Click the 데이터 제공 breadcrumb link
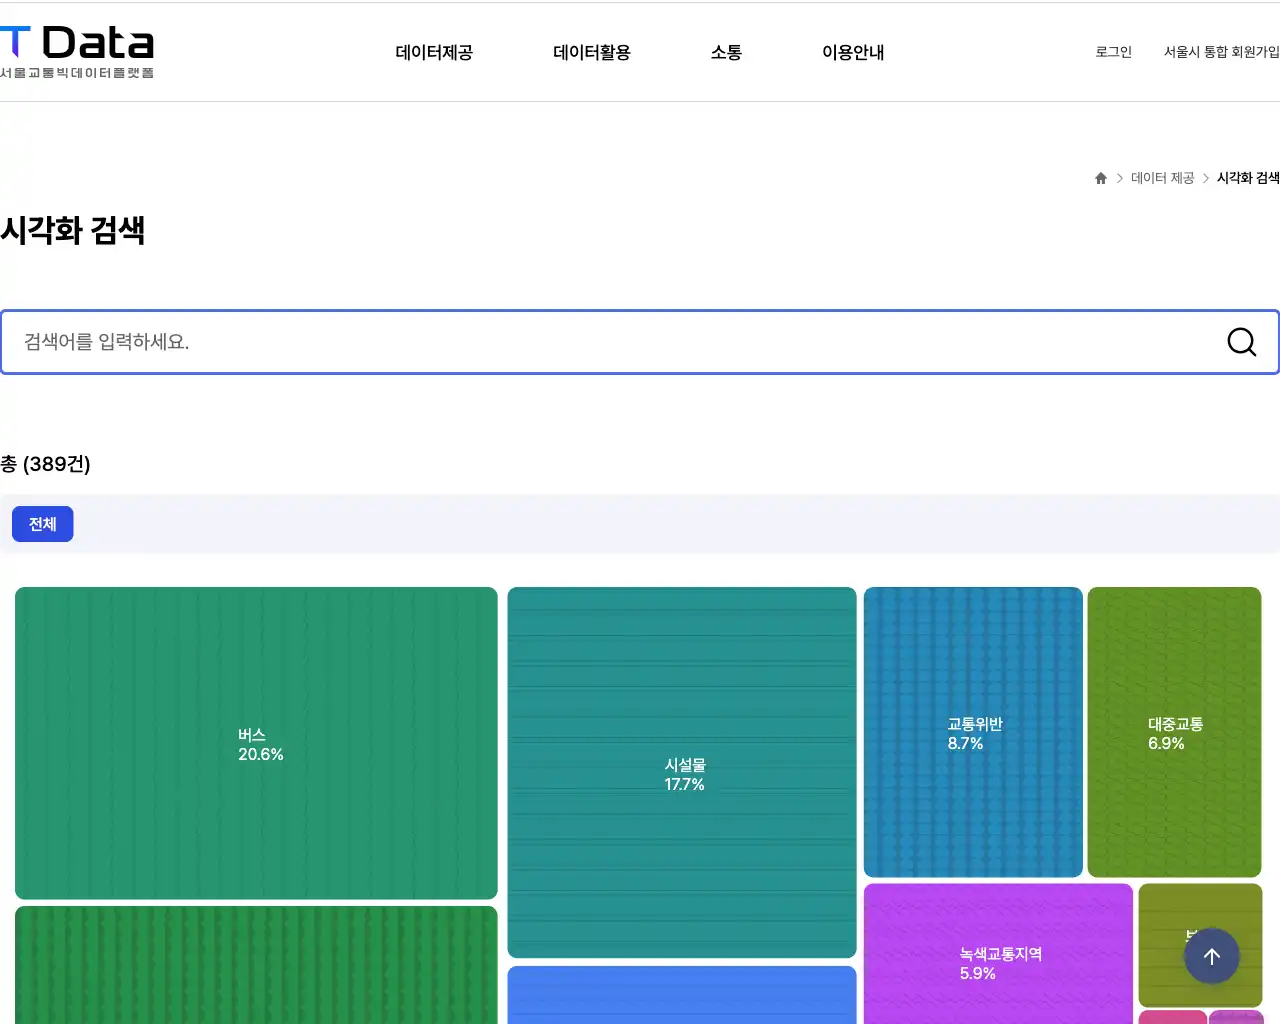This screenshot has width=1280, height=1024. click(x=1162, y=177)
